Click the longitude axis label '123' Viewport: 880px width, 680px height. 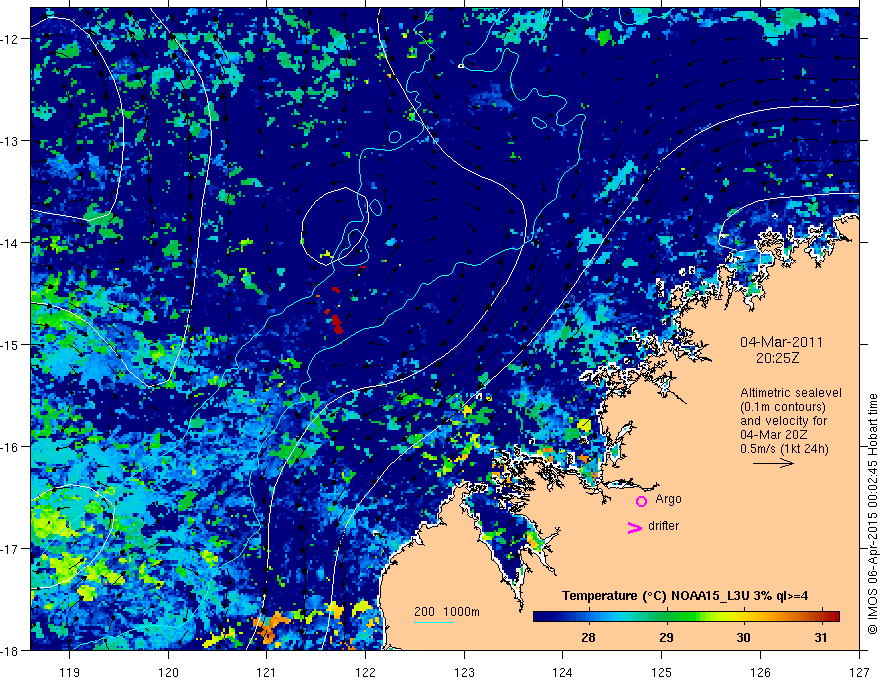point(464,672)
